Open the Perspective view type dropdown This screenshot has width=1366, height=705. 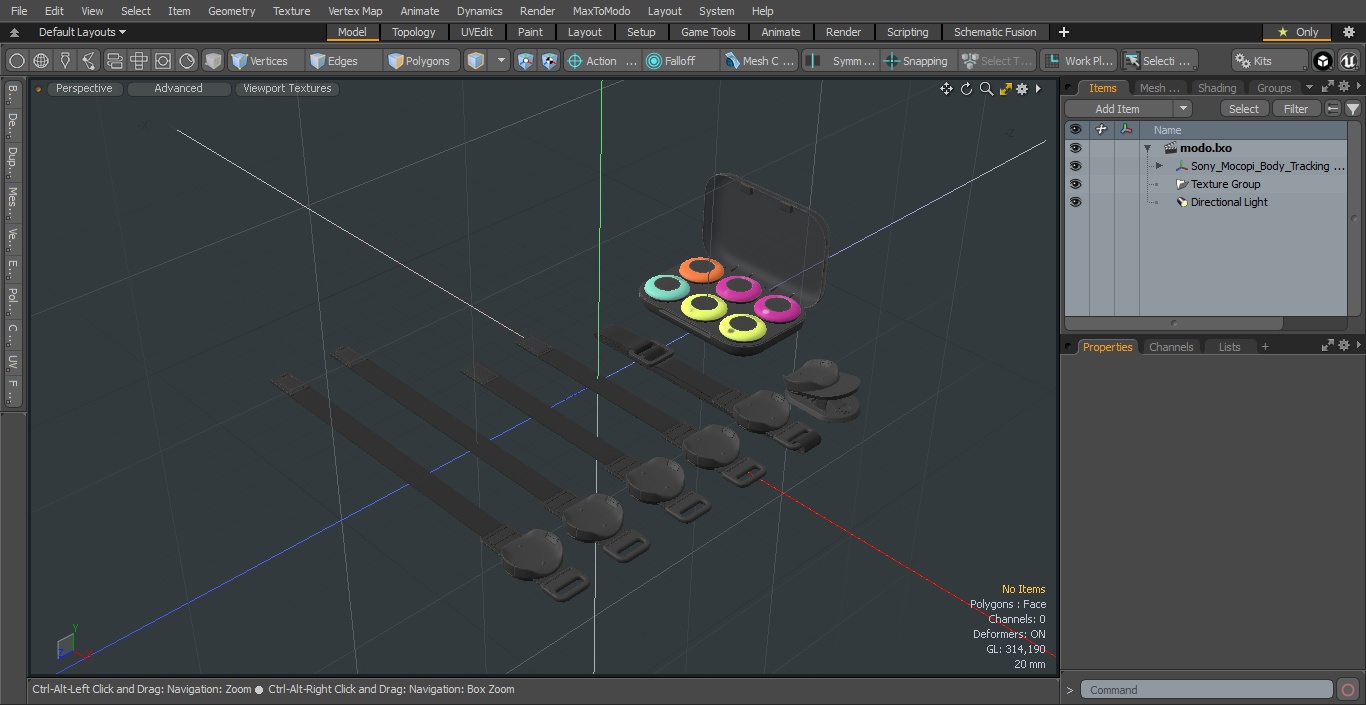(x=85, y=89)
